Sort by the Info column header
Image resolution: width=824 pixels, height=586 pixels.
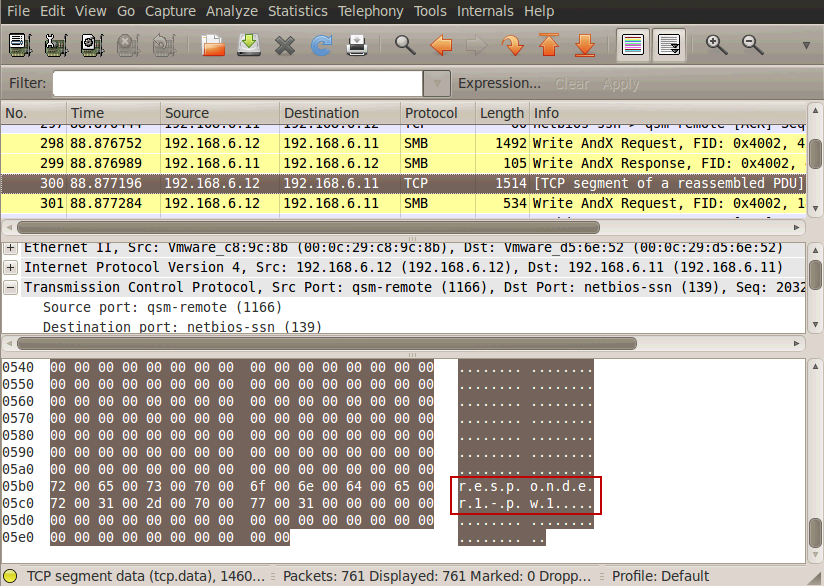click(667, 113)
